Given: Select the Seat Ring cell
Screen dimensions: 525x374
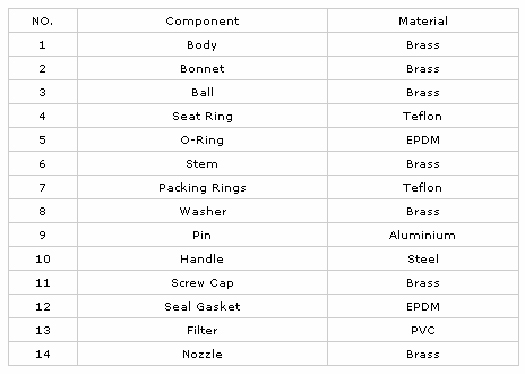Looking at the screenshot, I should [202, 116].
